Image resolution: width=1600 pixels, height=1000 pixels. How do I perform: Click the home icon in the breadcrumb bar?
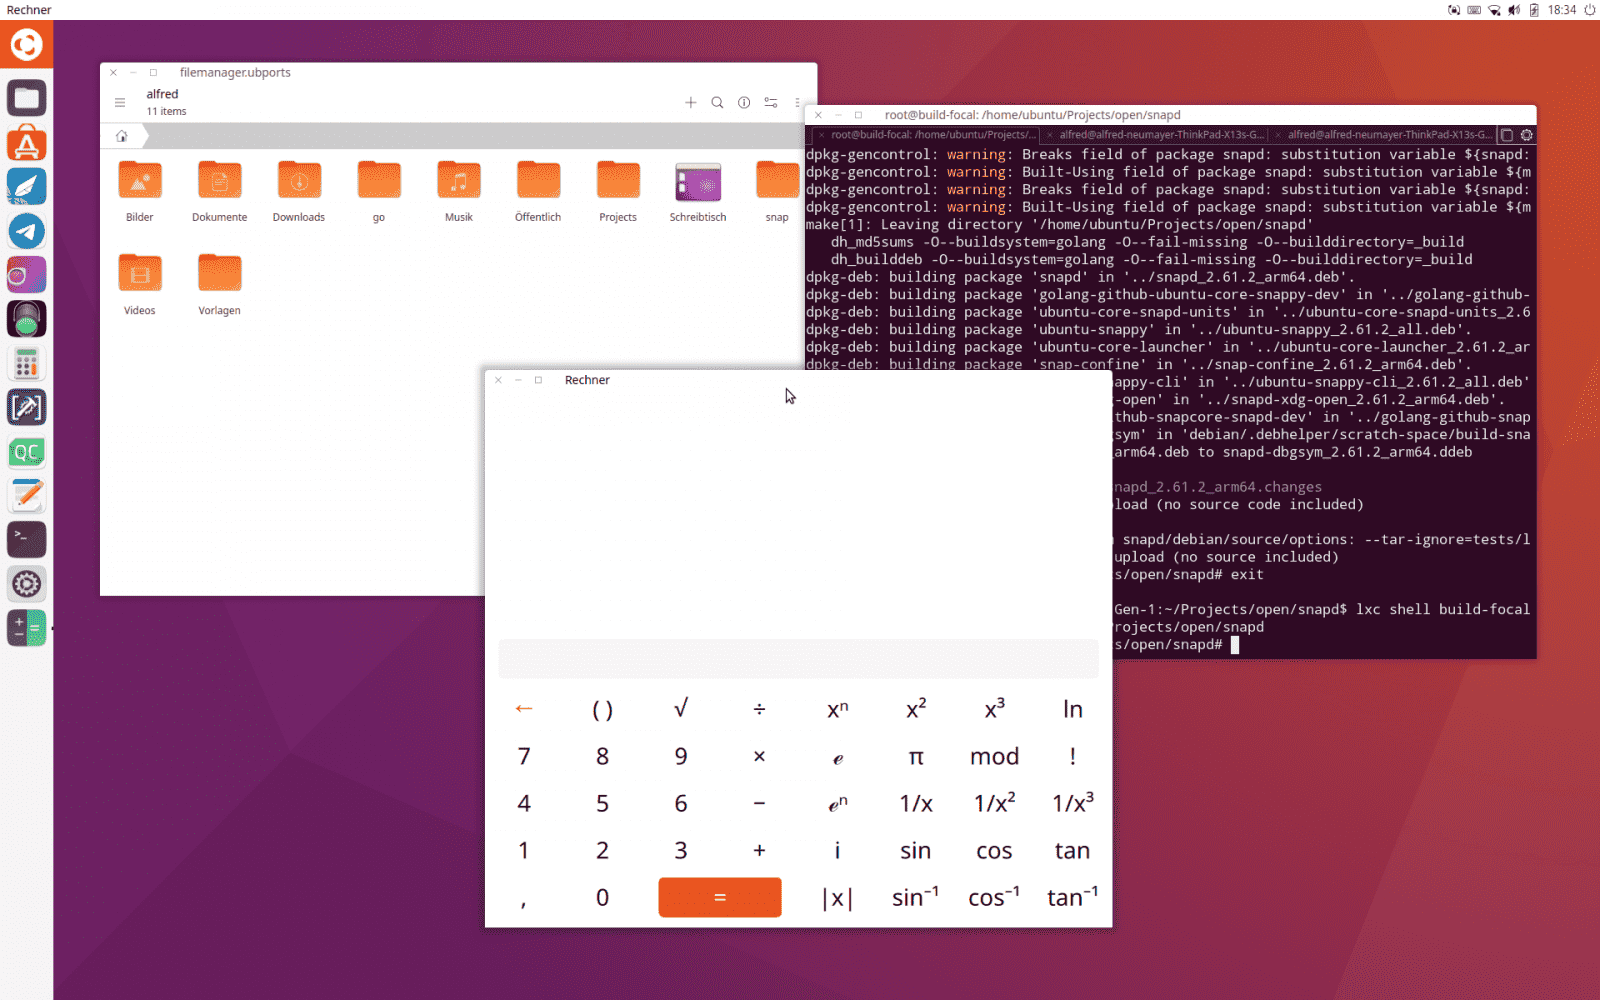tap(121, 135)
